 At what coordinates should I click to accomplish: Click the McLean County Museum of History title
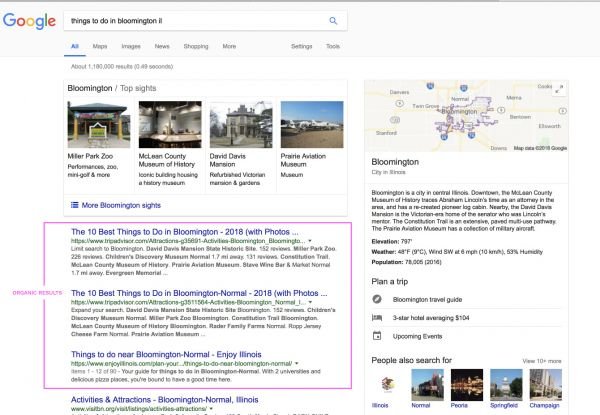pos(167,160)
